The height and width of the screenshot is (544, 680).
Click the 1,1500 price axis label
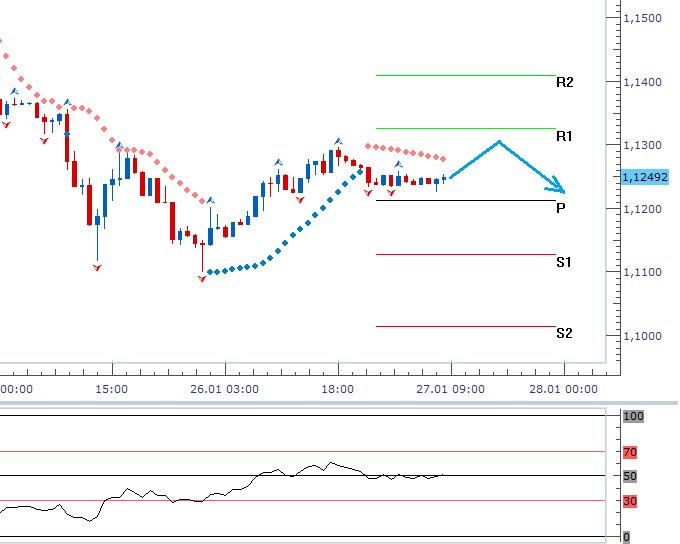tap(641, 18)
